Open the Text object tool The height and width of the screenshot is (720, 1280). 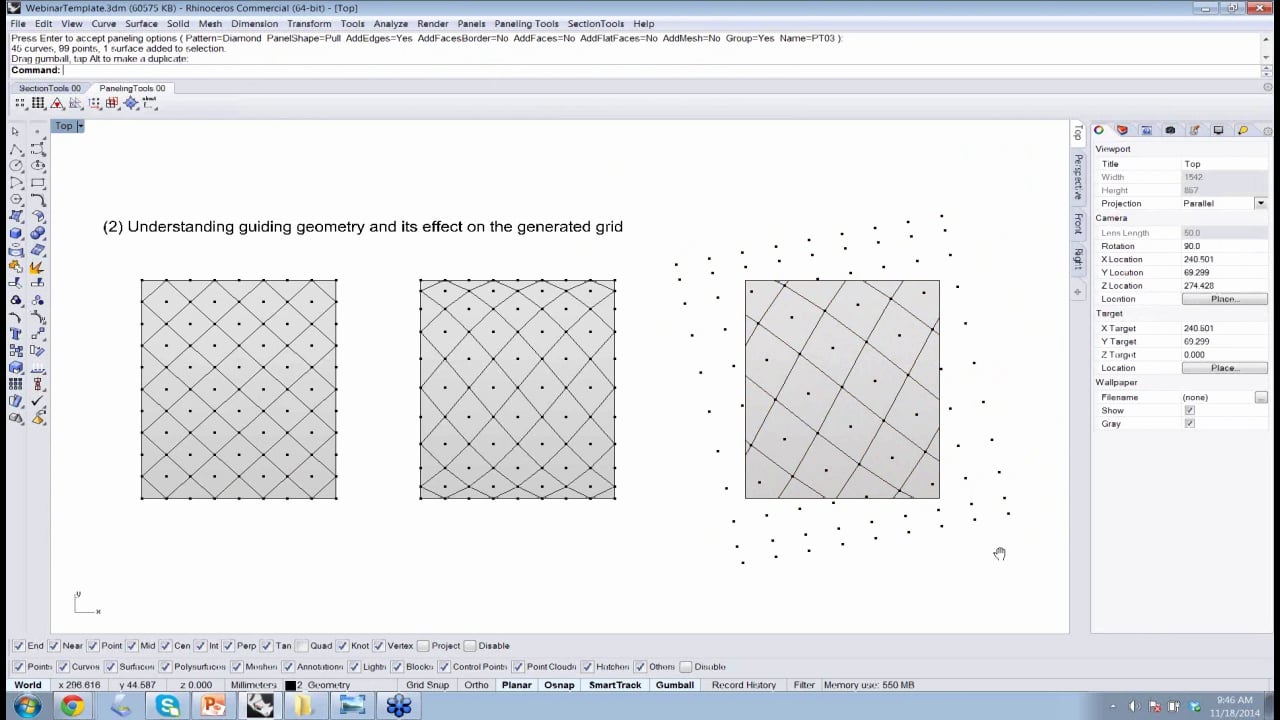point(16,335)
